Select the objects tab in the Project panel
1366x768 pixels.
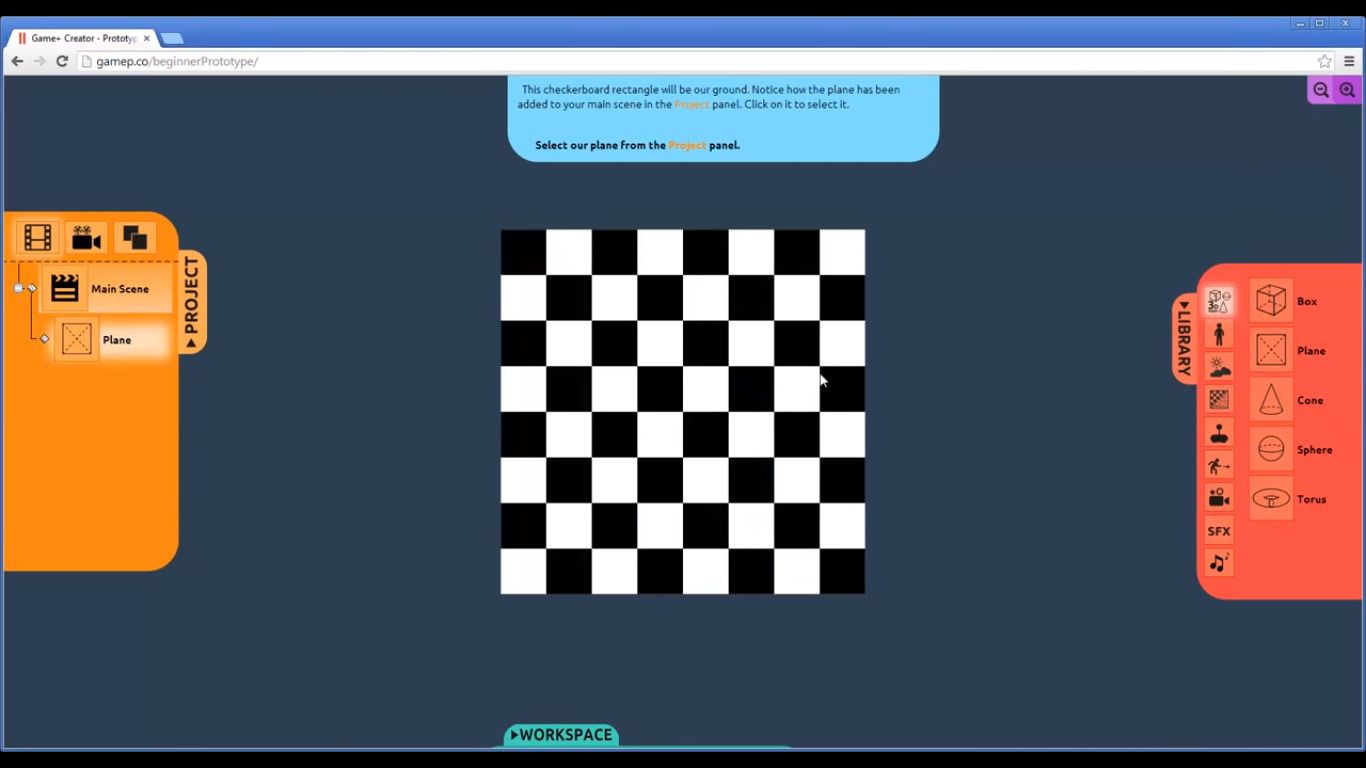point(134,237)
